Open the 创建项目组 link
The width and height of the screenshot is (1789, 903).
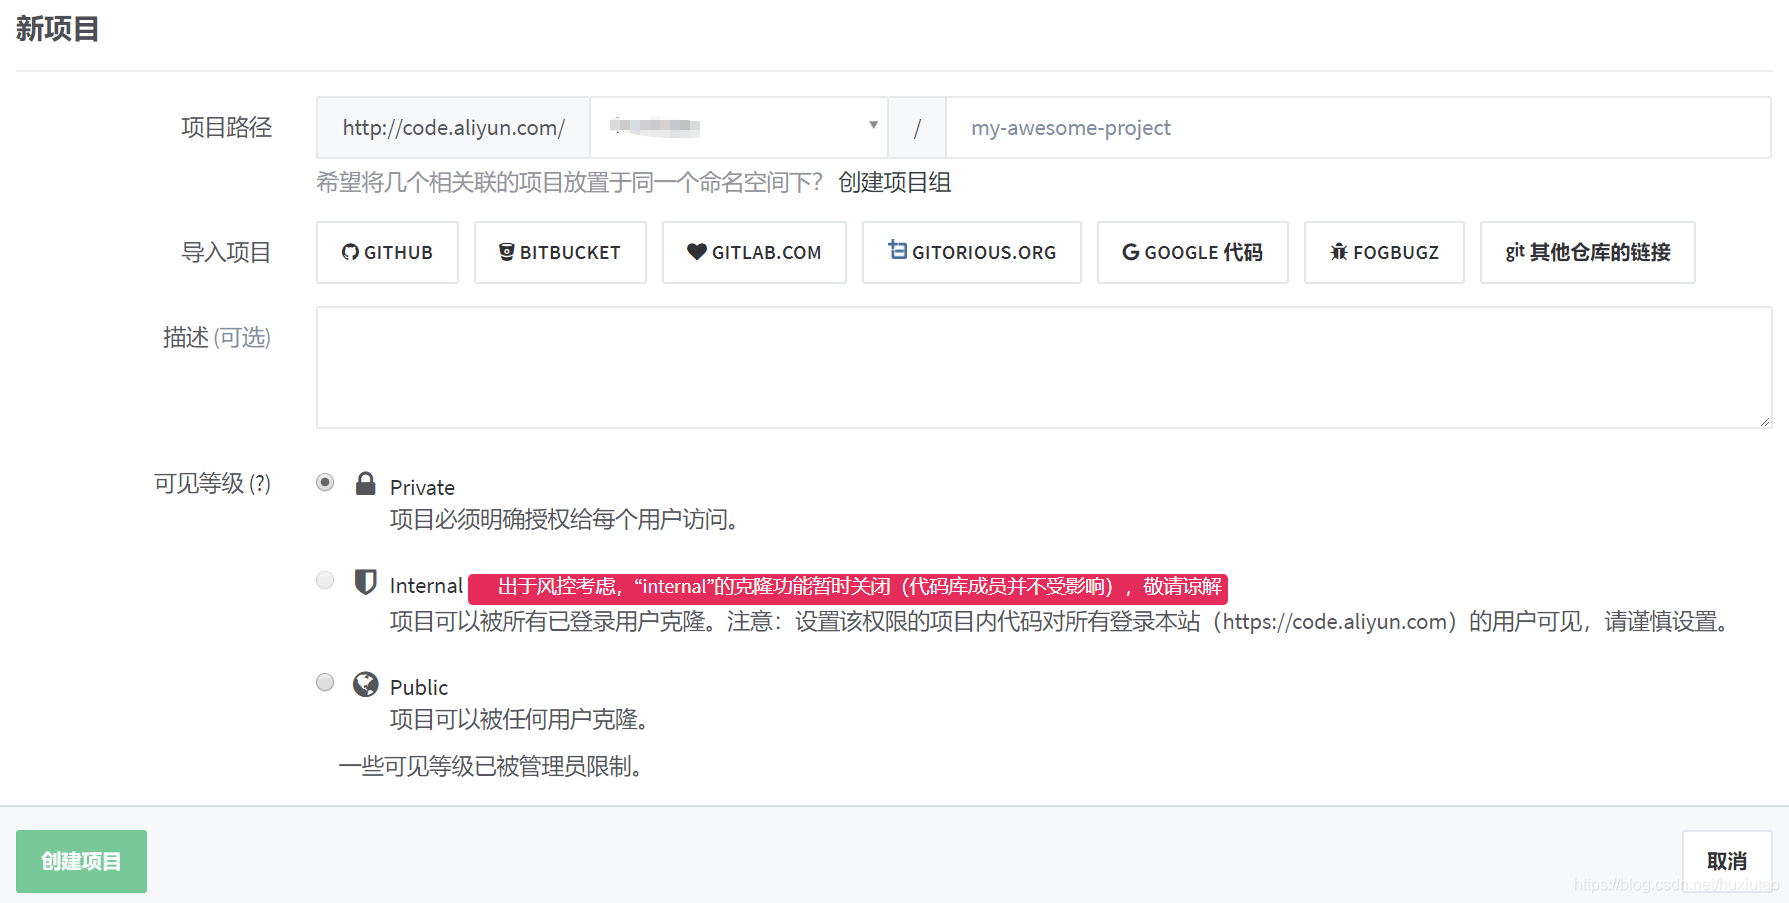[894, 182]
